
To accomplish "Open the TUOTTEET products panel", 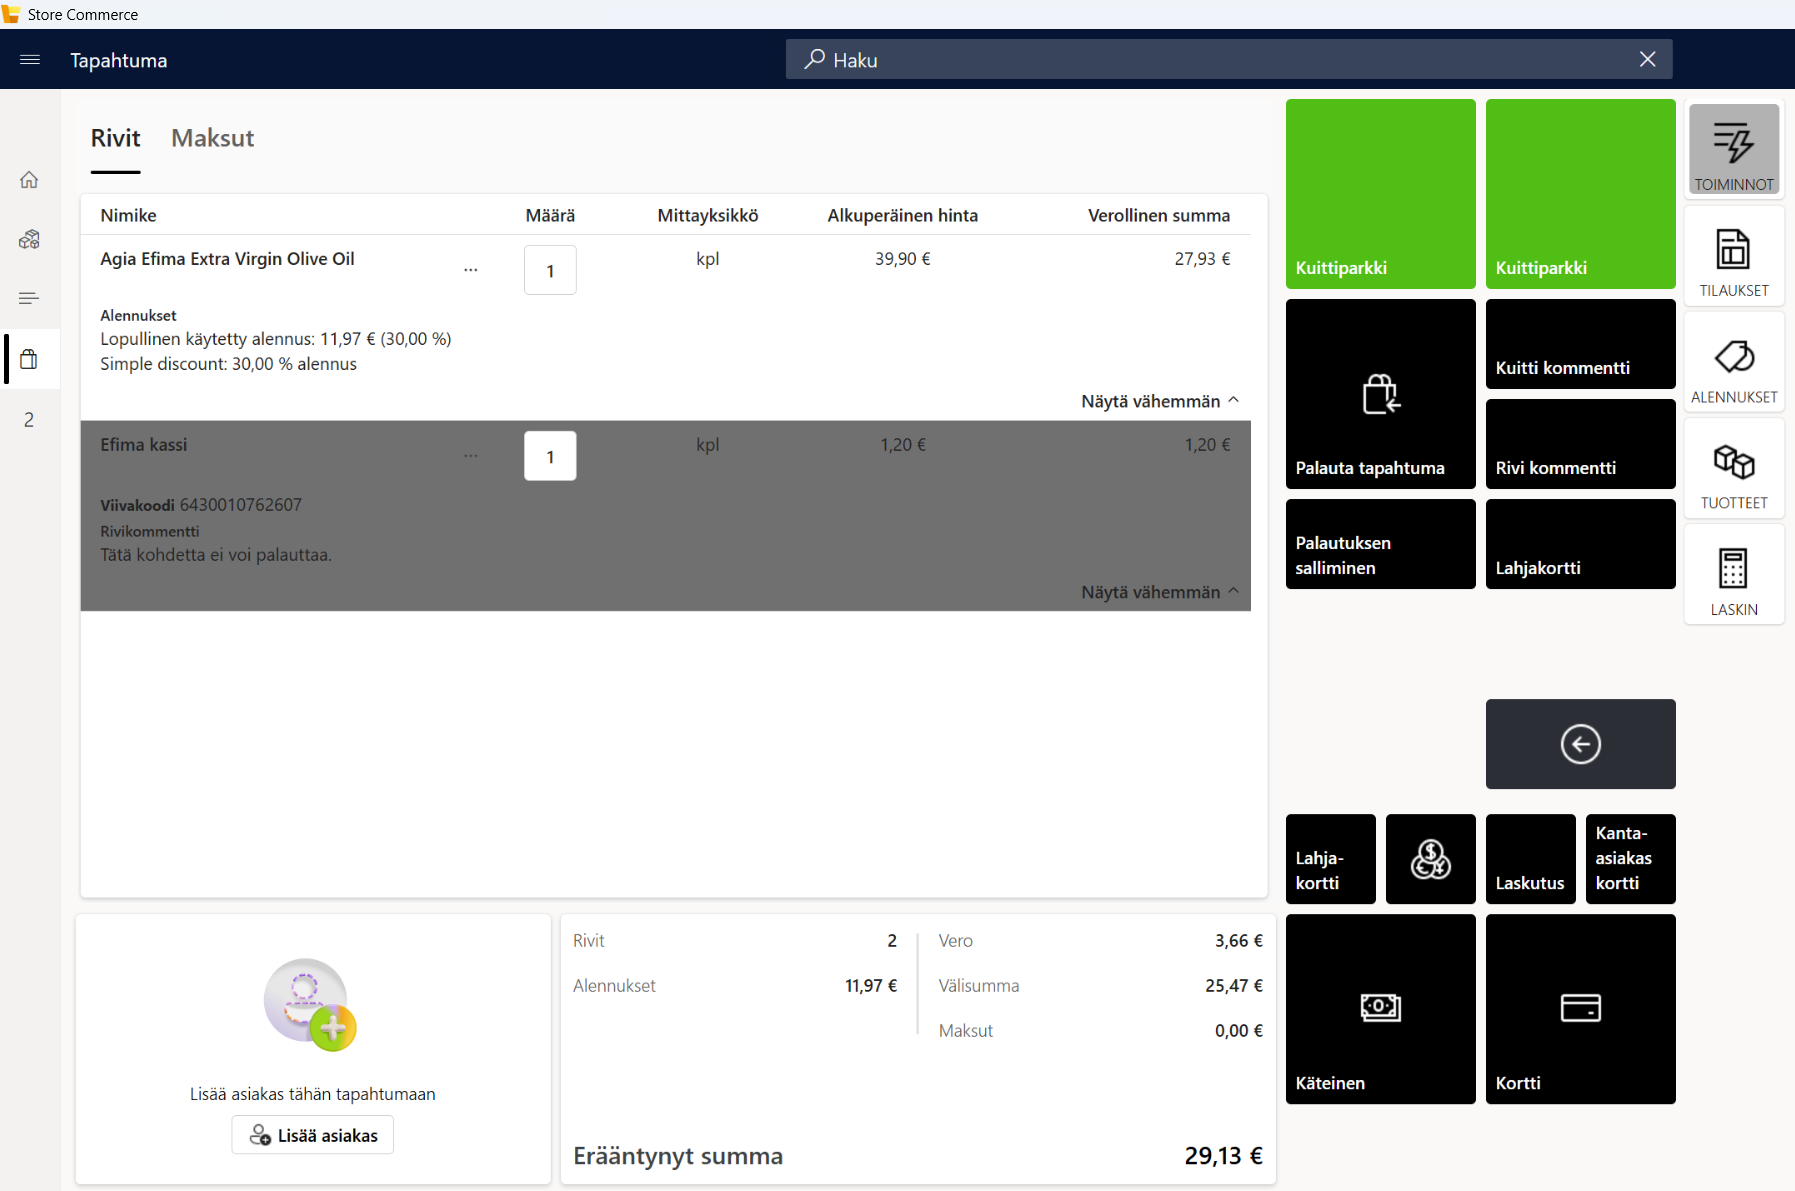I will click(x=1734, y=469).
